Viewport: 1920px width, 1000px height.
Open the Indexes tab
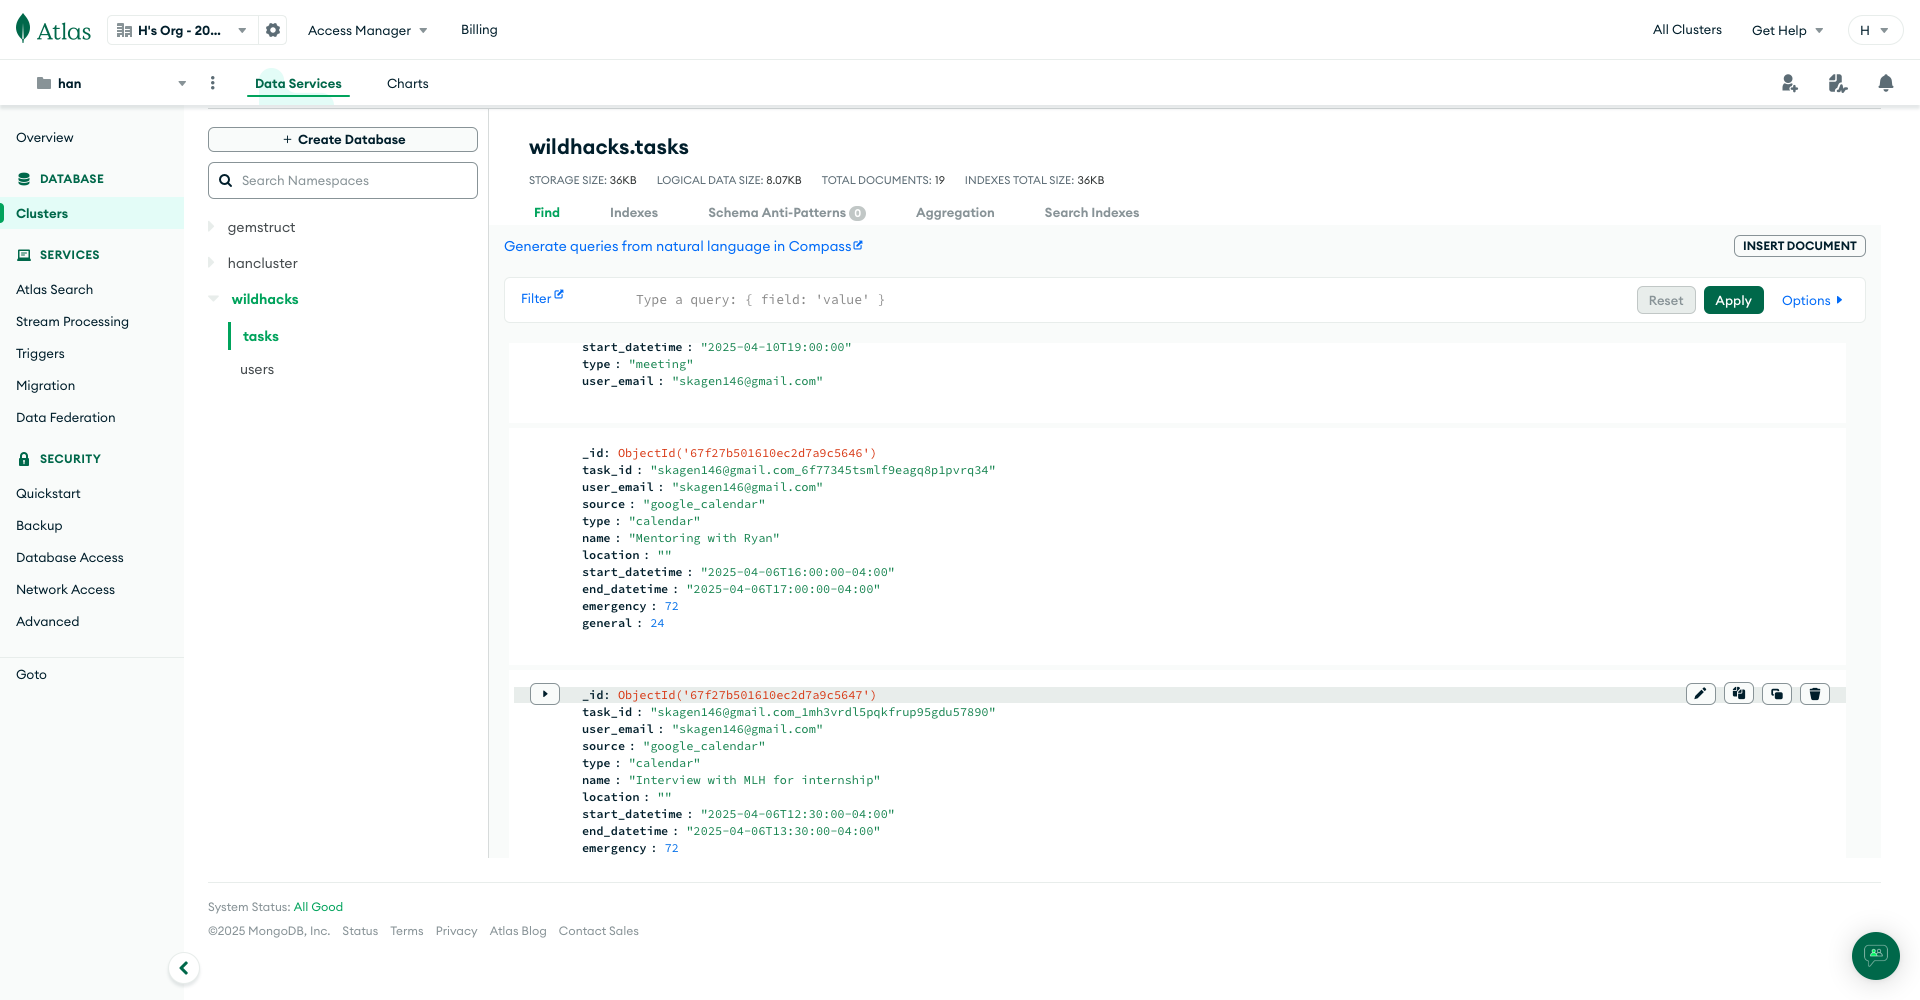(633, 213)
